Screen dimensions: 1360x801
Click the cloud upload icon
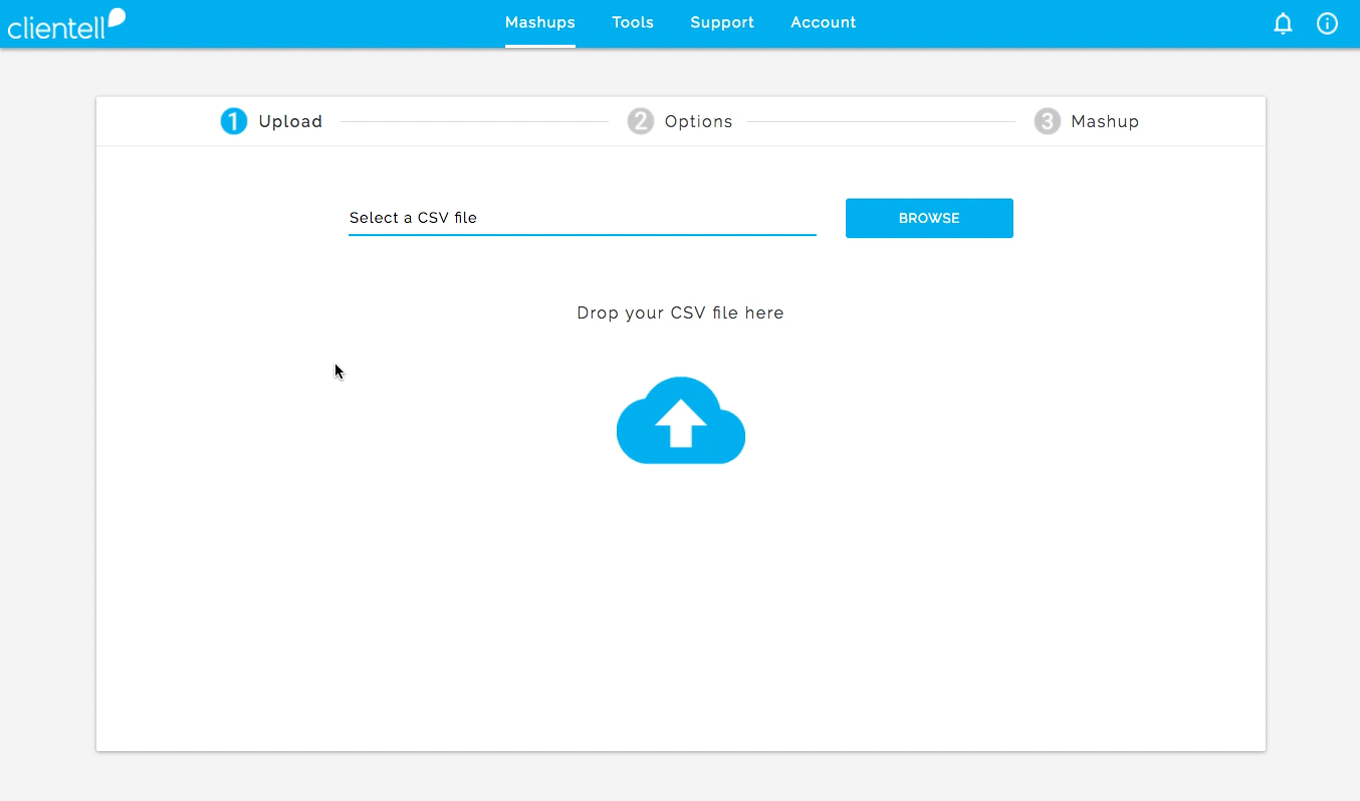[681, 421]
